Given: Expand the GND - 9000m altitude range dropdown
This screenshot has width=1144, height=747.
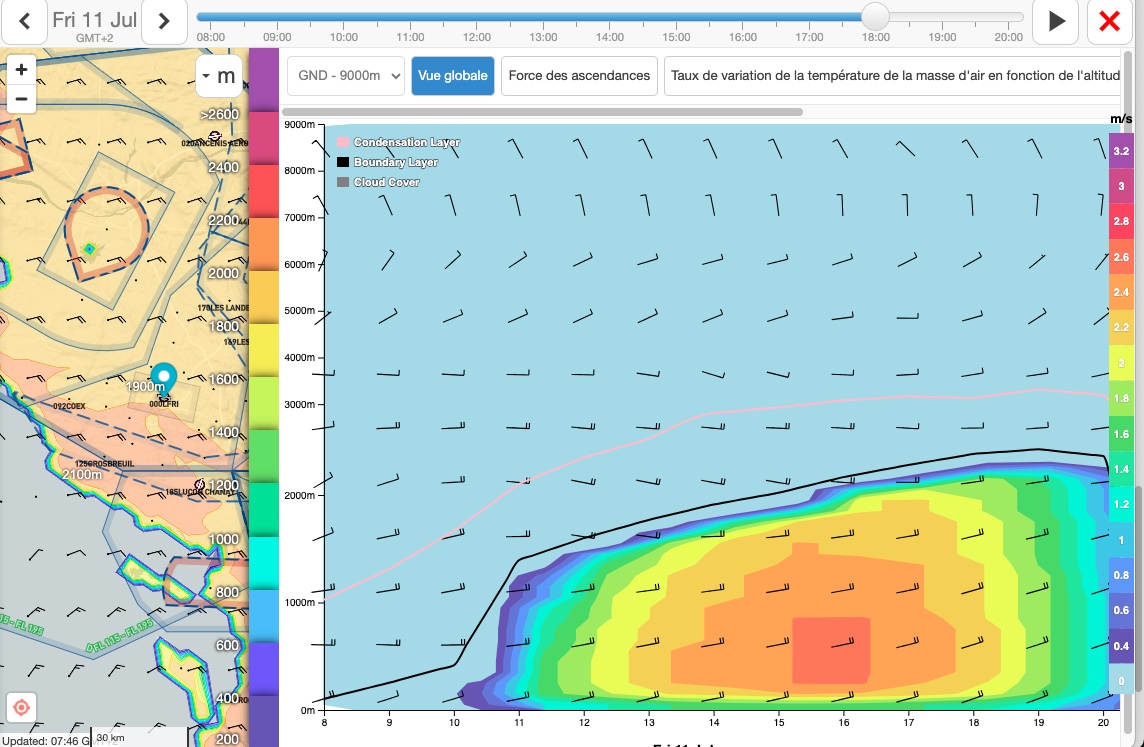Looking at the screenshot, I should (346, 75).
